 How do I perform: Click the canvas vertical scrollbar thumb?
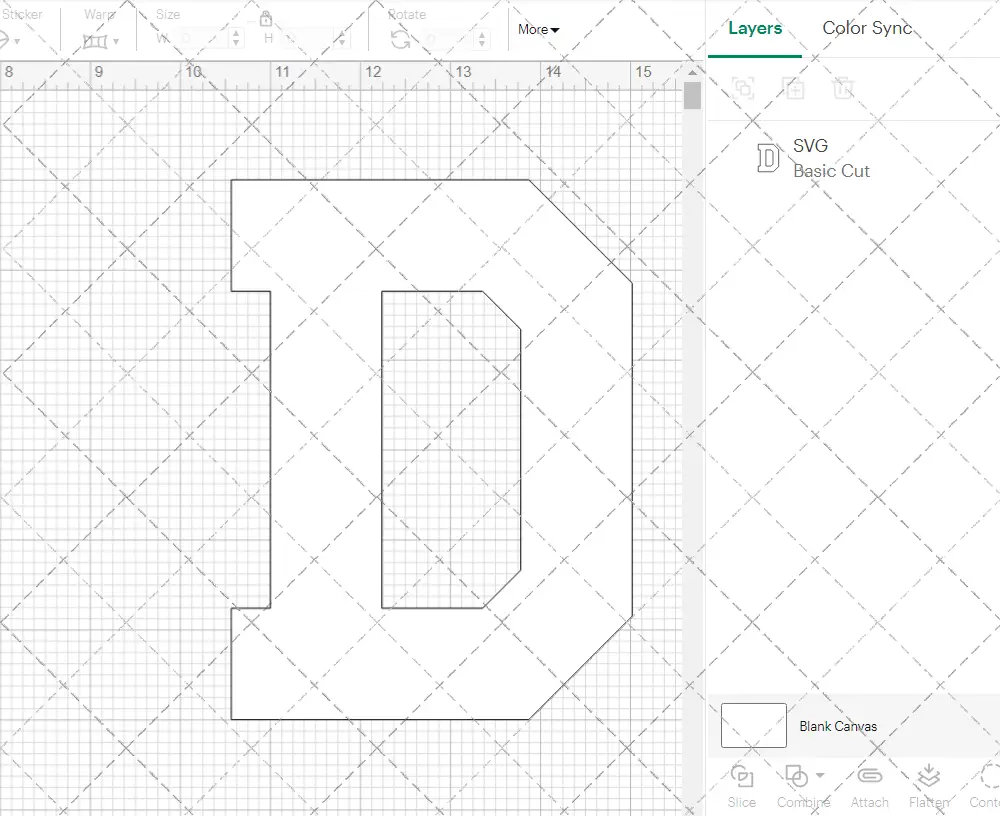pos(692,96)
